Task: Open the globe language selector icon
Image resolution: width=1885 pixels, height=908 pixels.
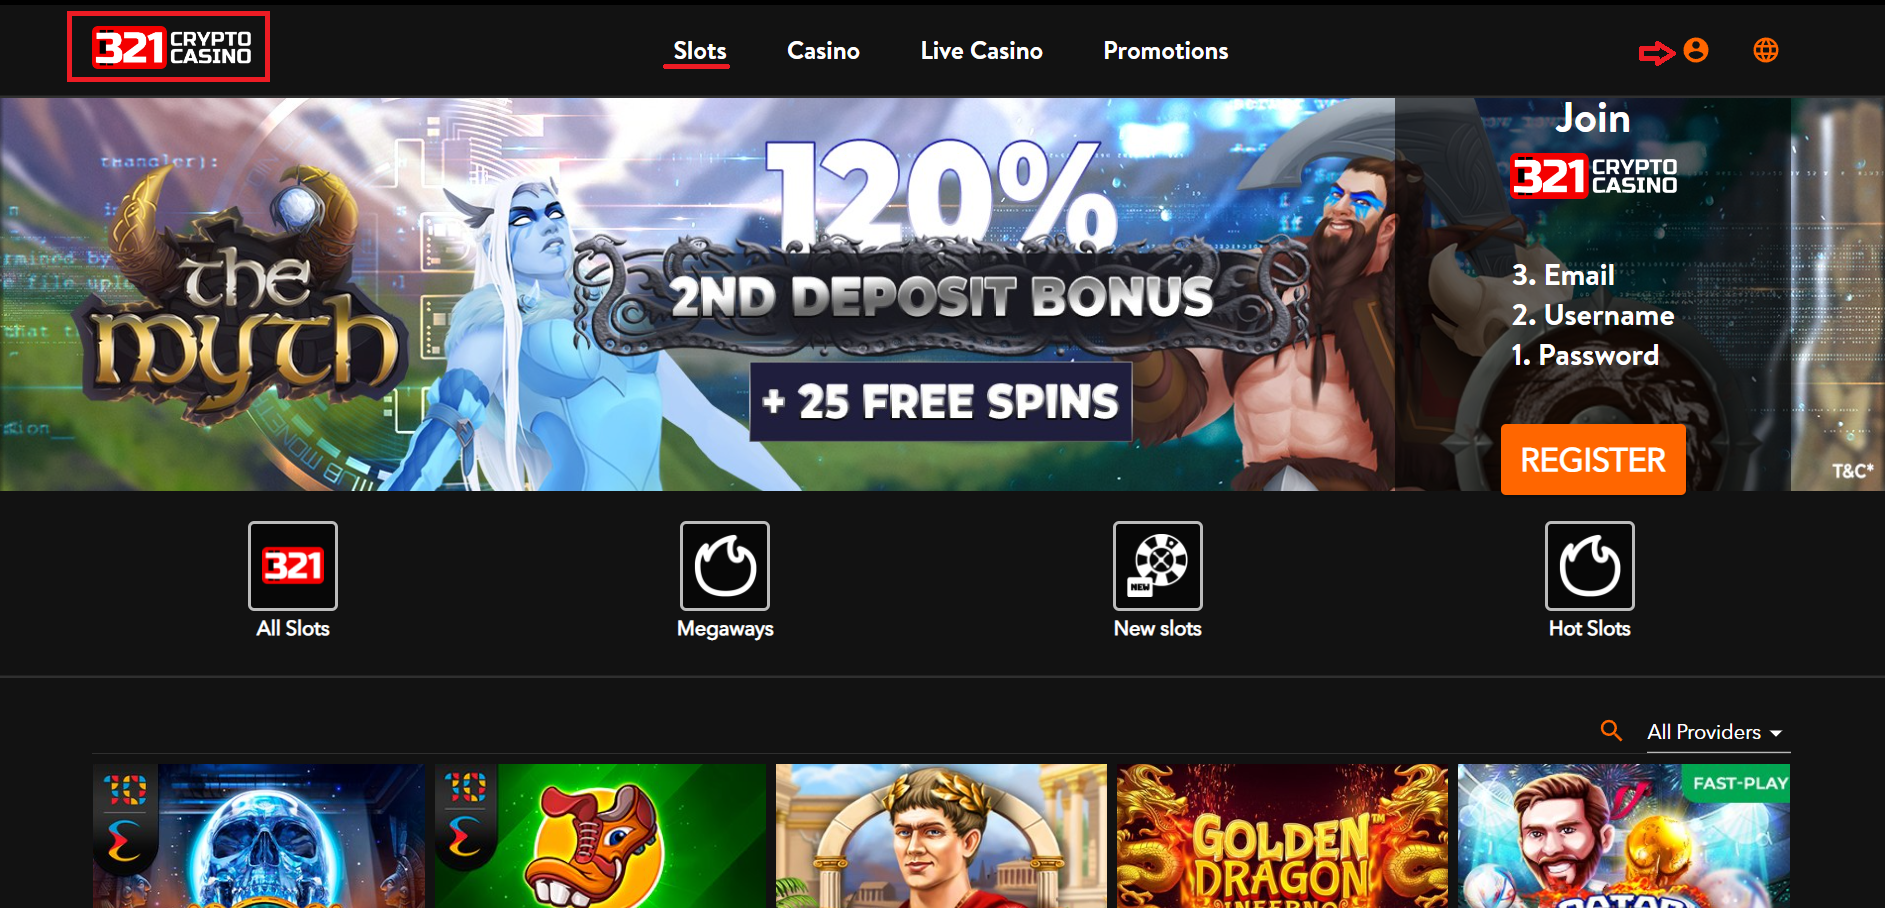Action: pyautogui.click(x=1766, y=50)
